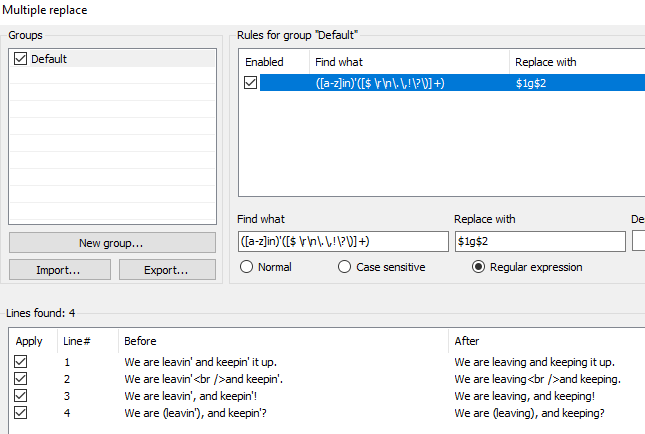Disable the enabled checkbox for the rule

[250, 83]
